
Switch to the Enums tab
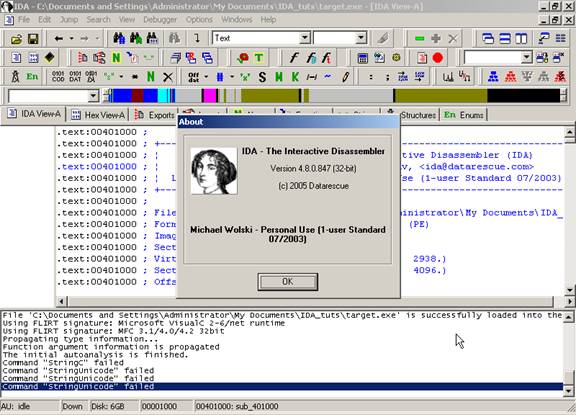coord(464,115)
